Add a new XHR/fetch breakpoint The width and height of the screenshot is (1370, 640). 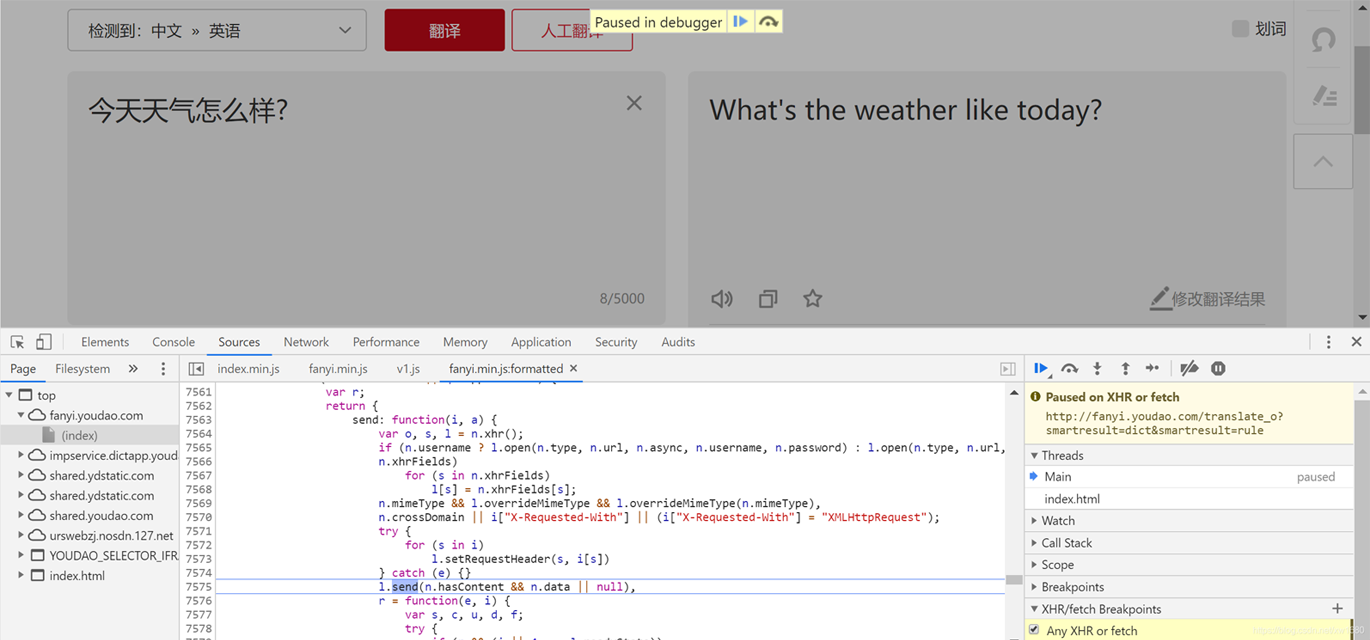click(x=1337, y=609)
